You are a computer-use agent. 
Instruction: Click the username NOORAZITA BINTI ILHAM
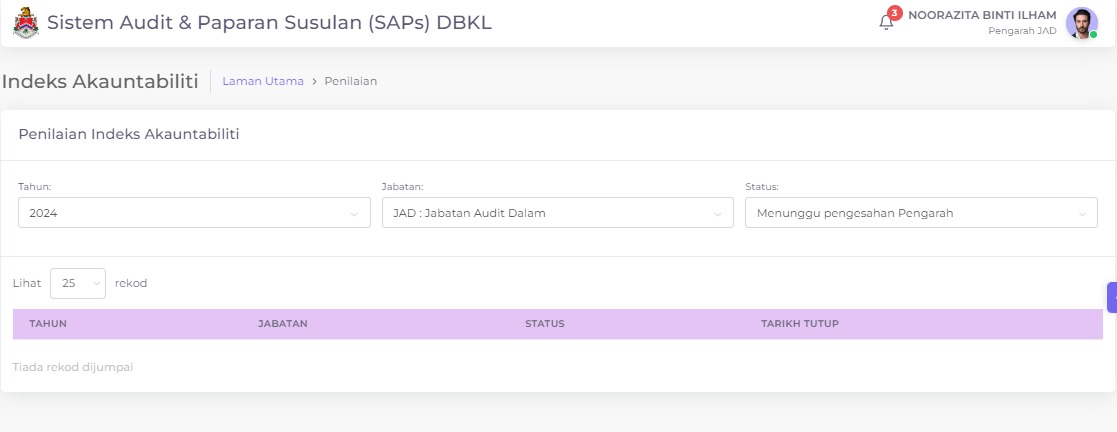(x=981, y=15)
